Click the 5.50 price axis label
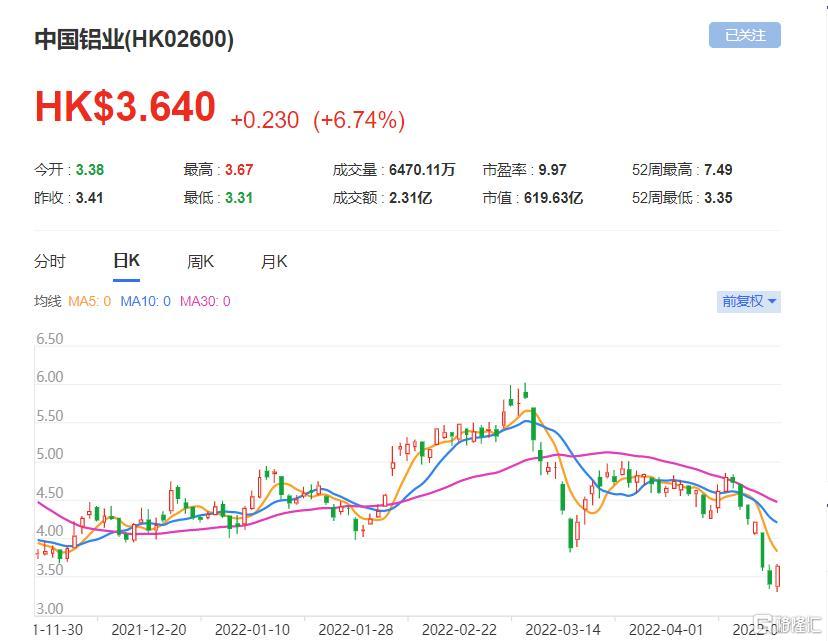 coord(50,416)
